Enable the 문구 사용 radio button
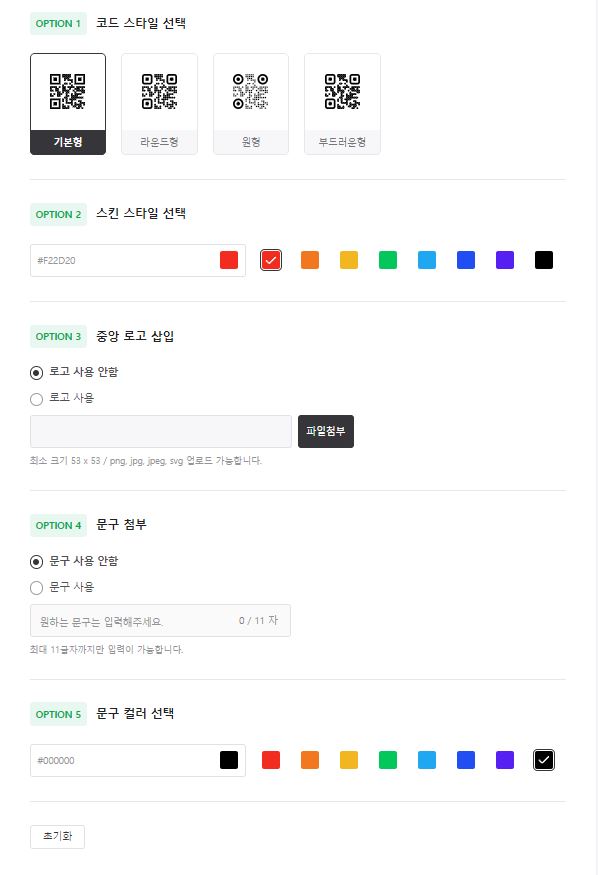 (35, 587)
